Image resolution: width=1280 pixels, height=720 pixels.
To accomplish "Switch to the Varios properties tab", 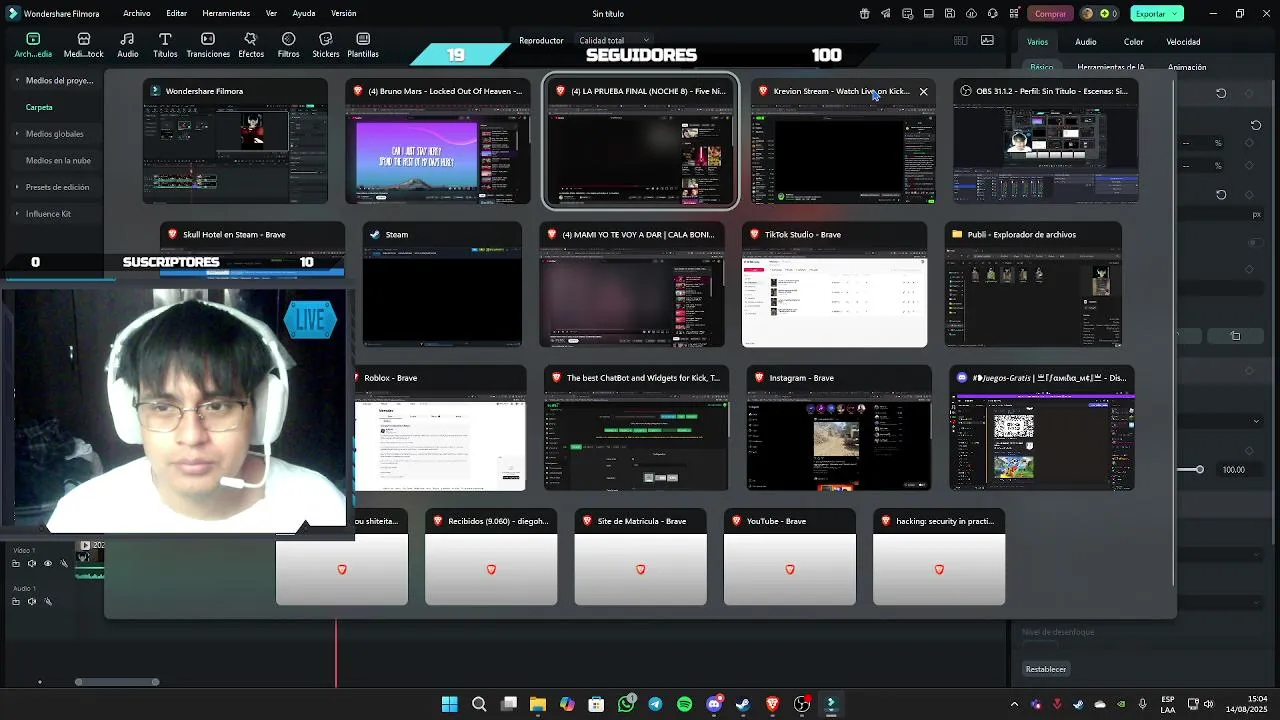I will (x=1037, y=42).
